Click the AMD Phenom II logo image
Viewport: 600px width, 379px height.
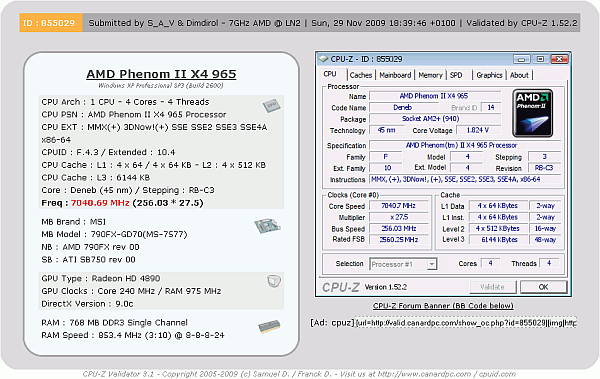click(x=533, y=113)
